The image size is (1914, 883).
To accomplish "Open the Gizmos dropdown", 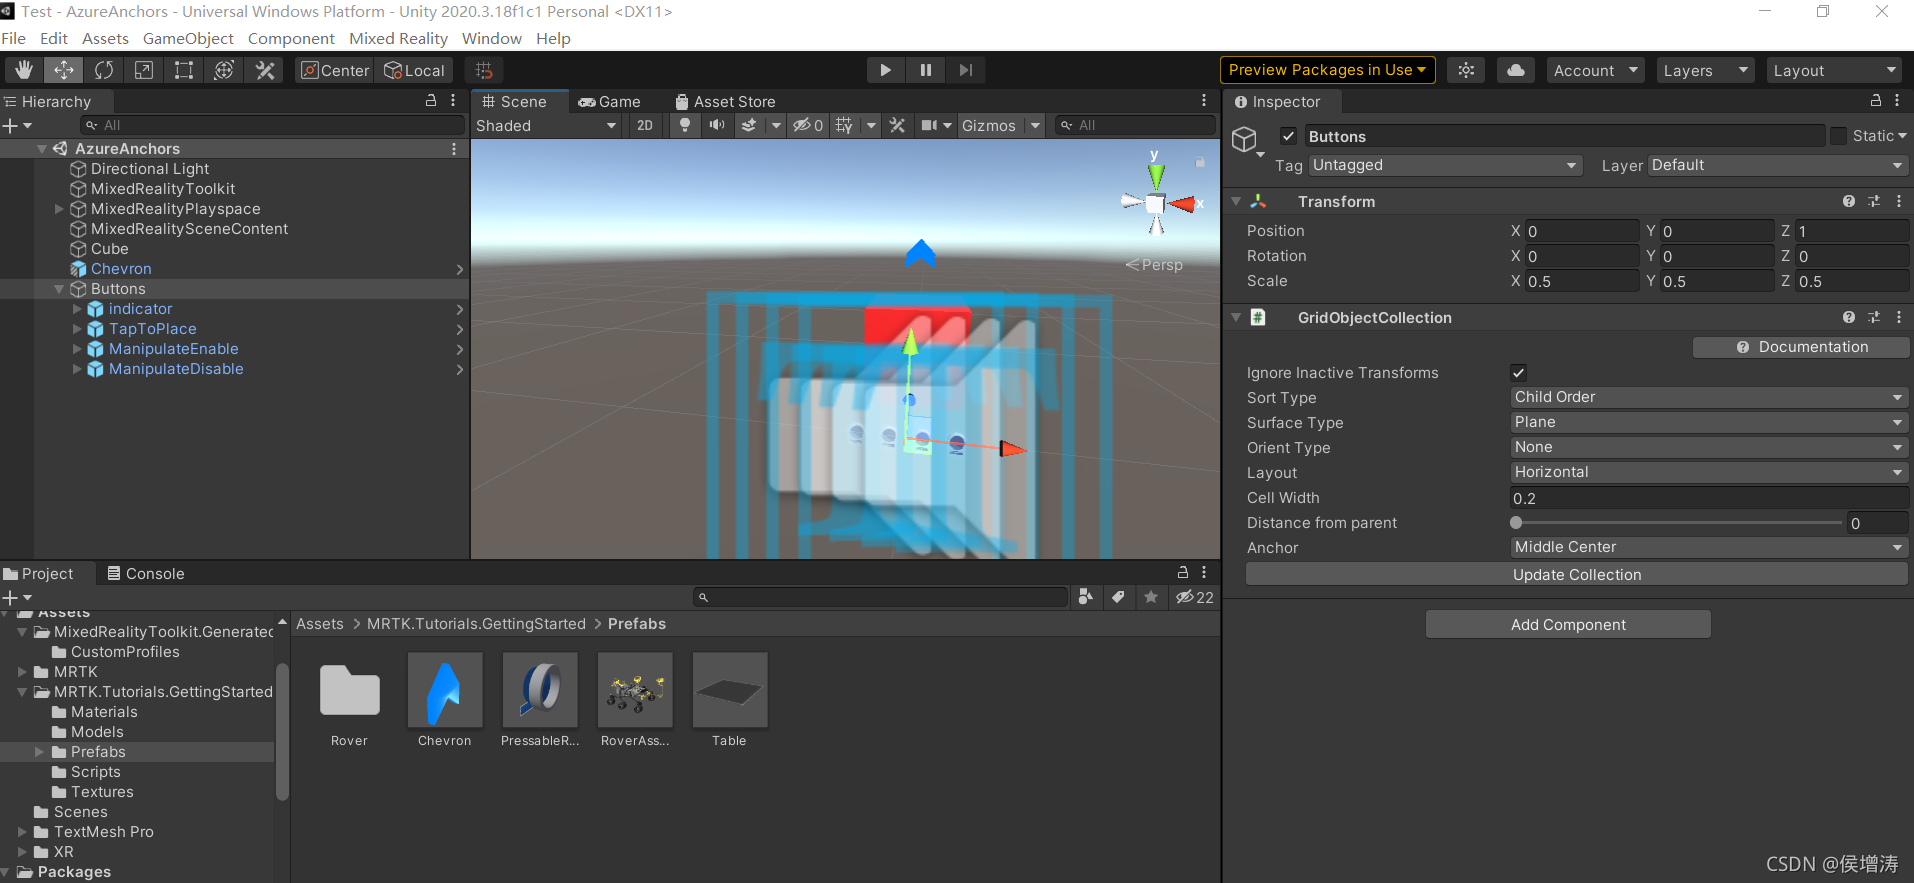I will point(1001,125).
